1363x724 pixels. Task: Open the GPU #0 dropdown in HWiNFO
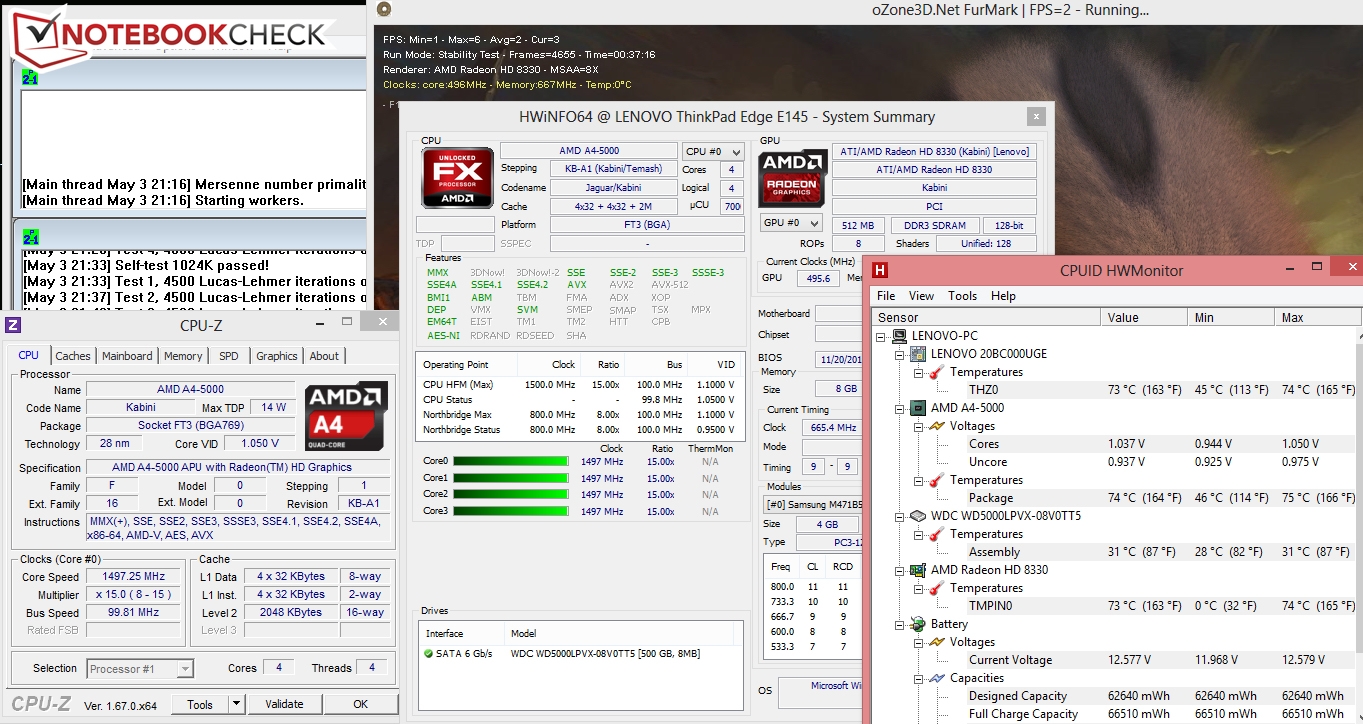(790, 224)
